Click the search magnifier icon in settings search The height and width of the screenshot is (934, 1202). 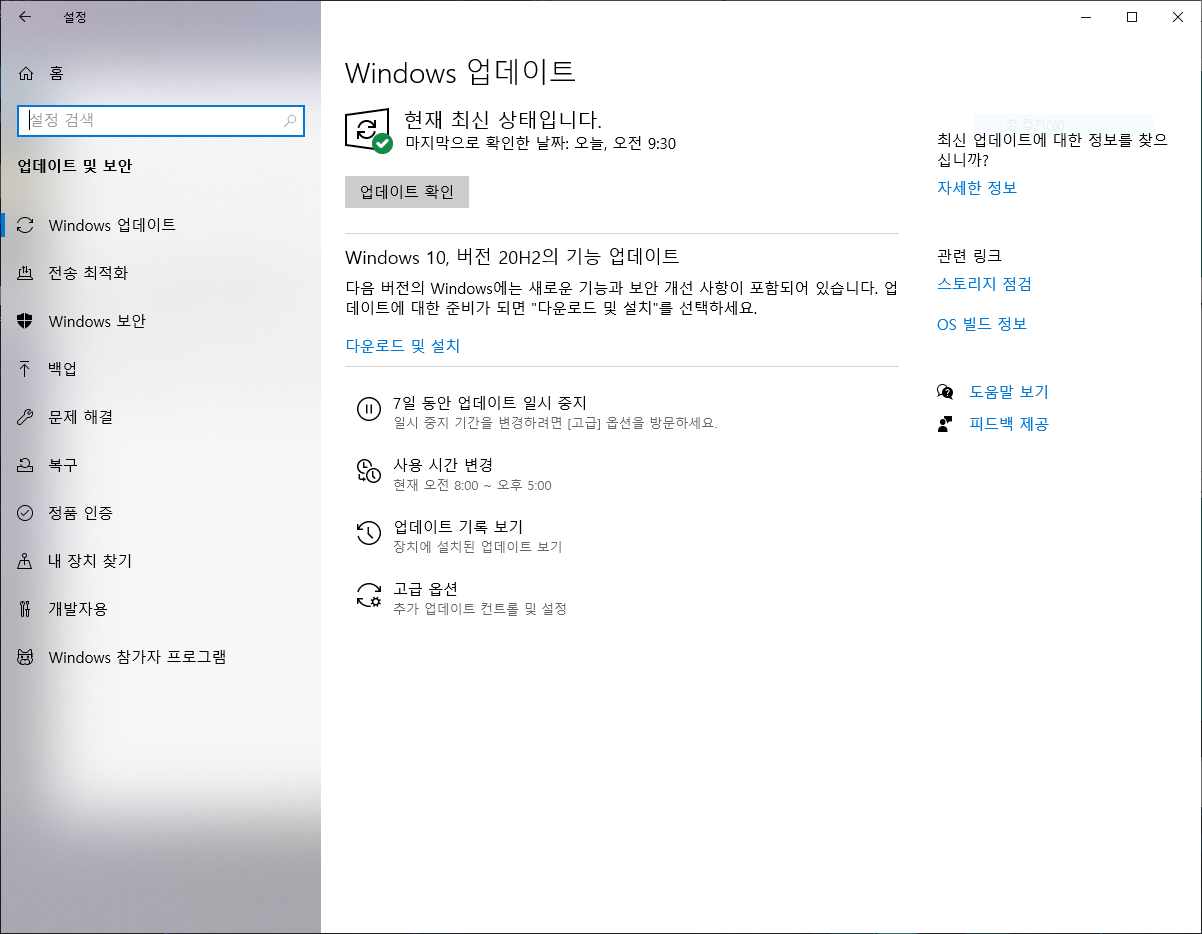pyautogui.click(x=290, y=121)
